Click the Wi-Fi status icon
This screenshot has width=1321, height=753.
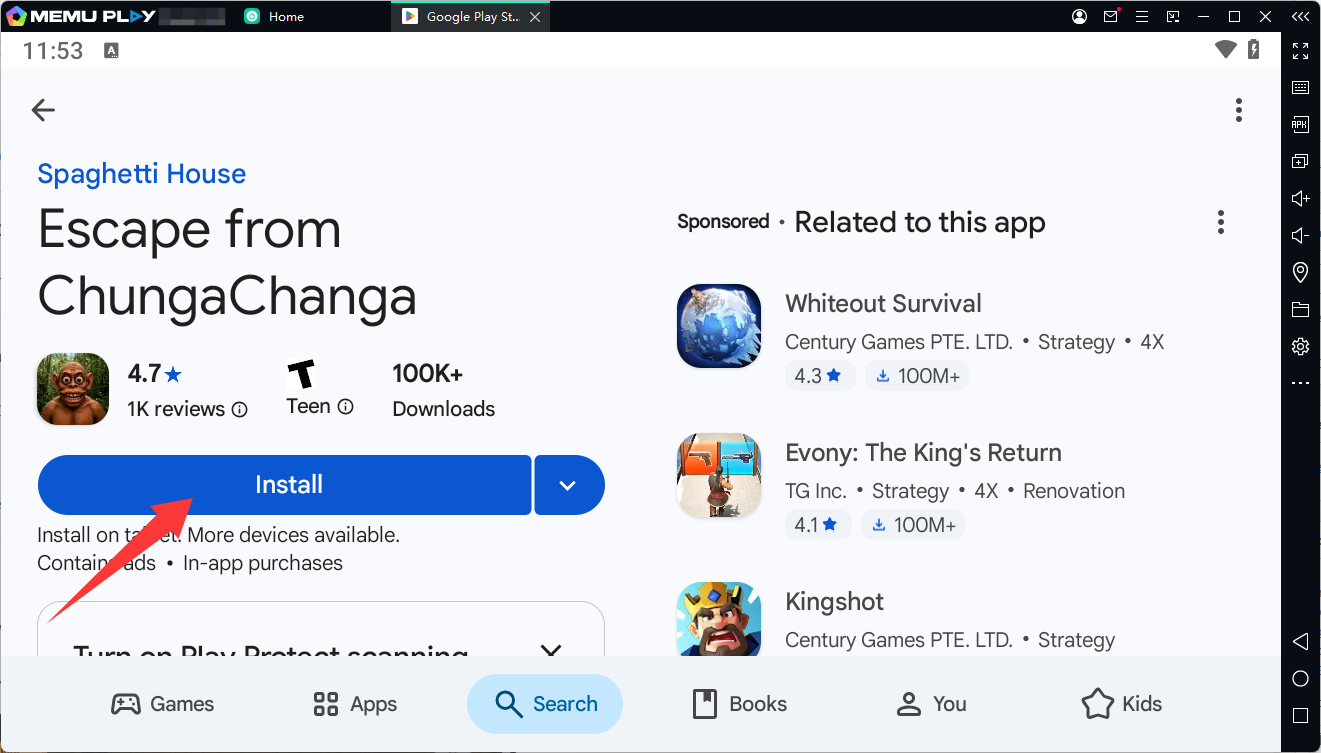(1226, 50)
